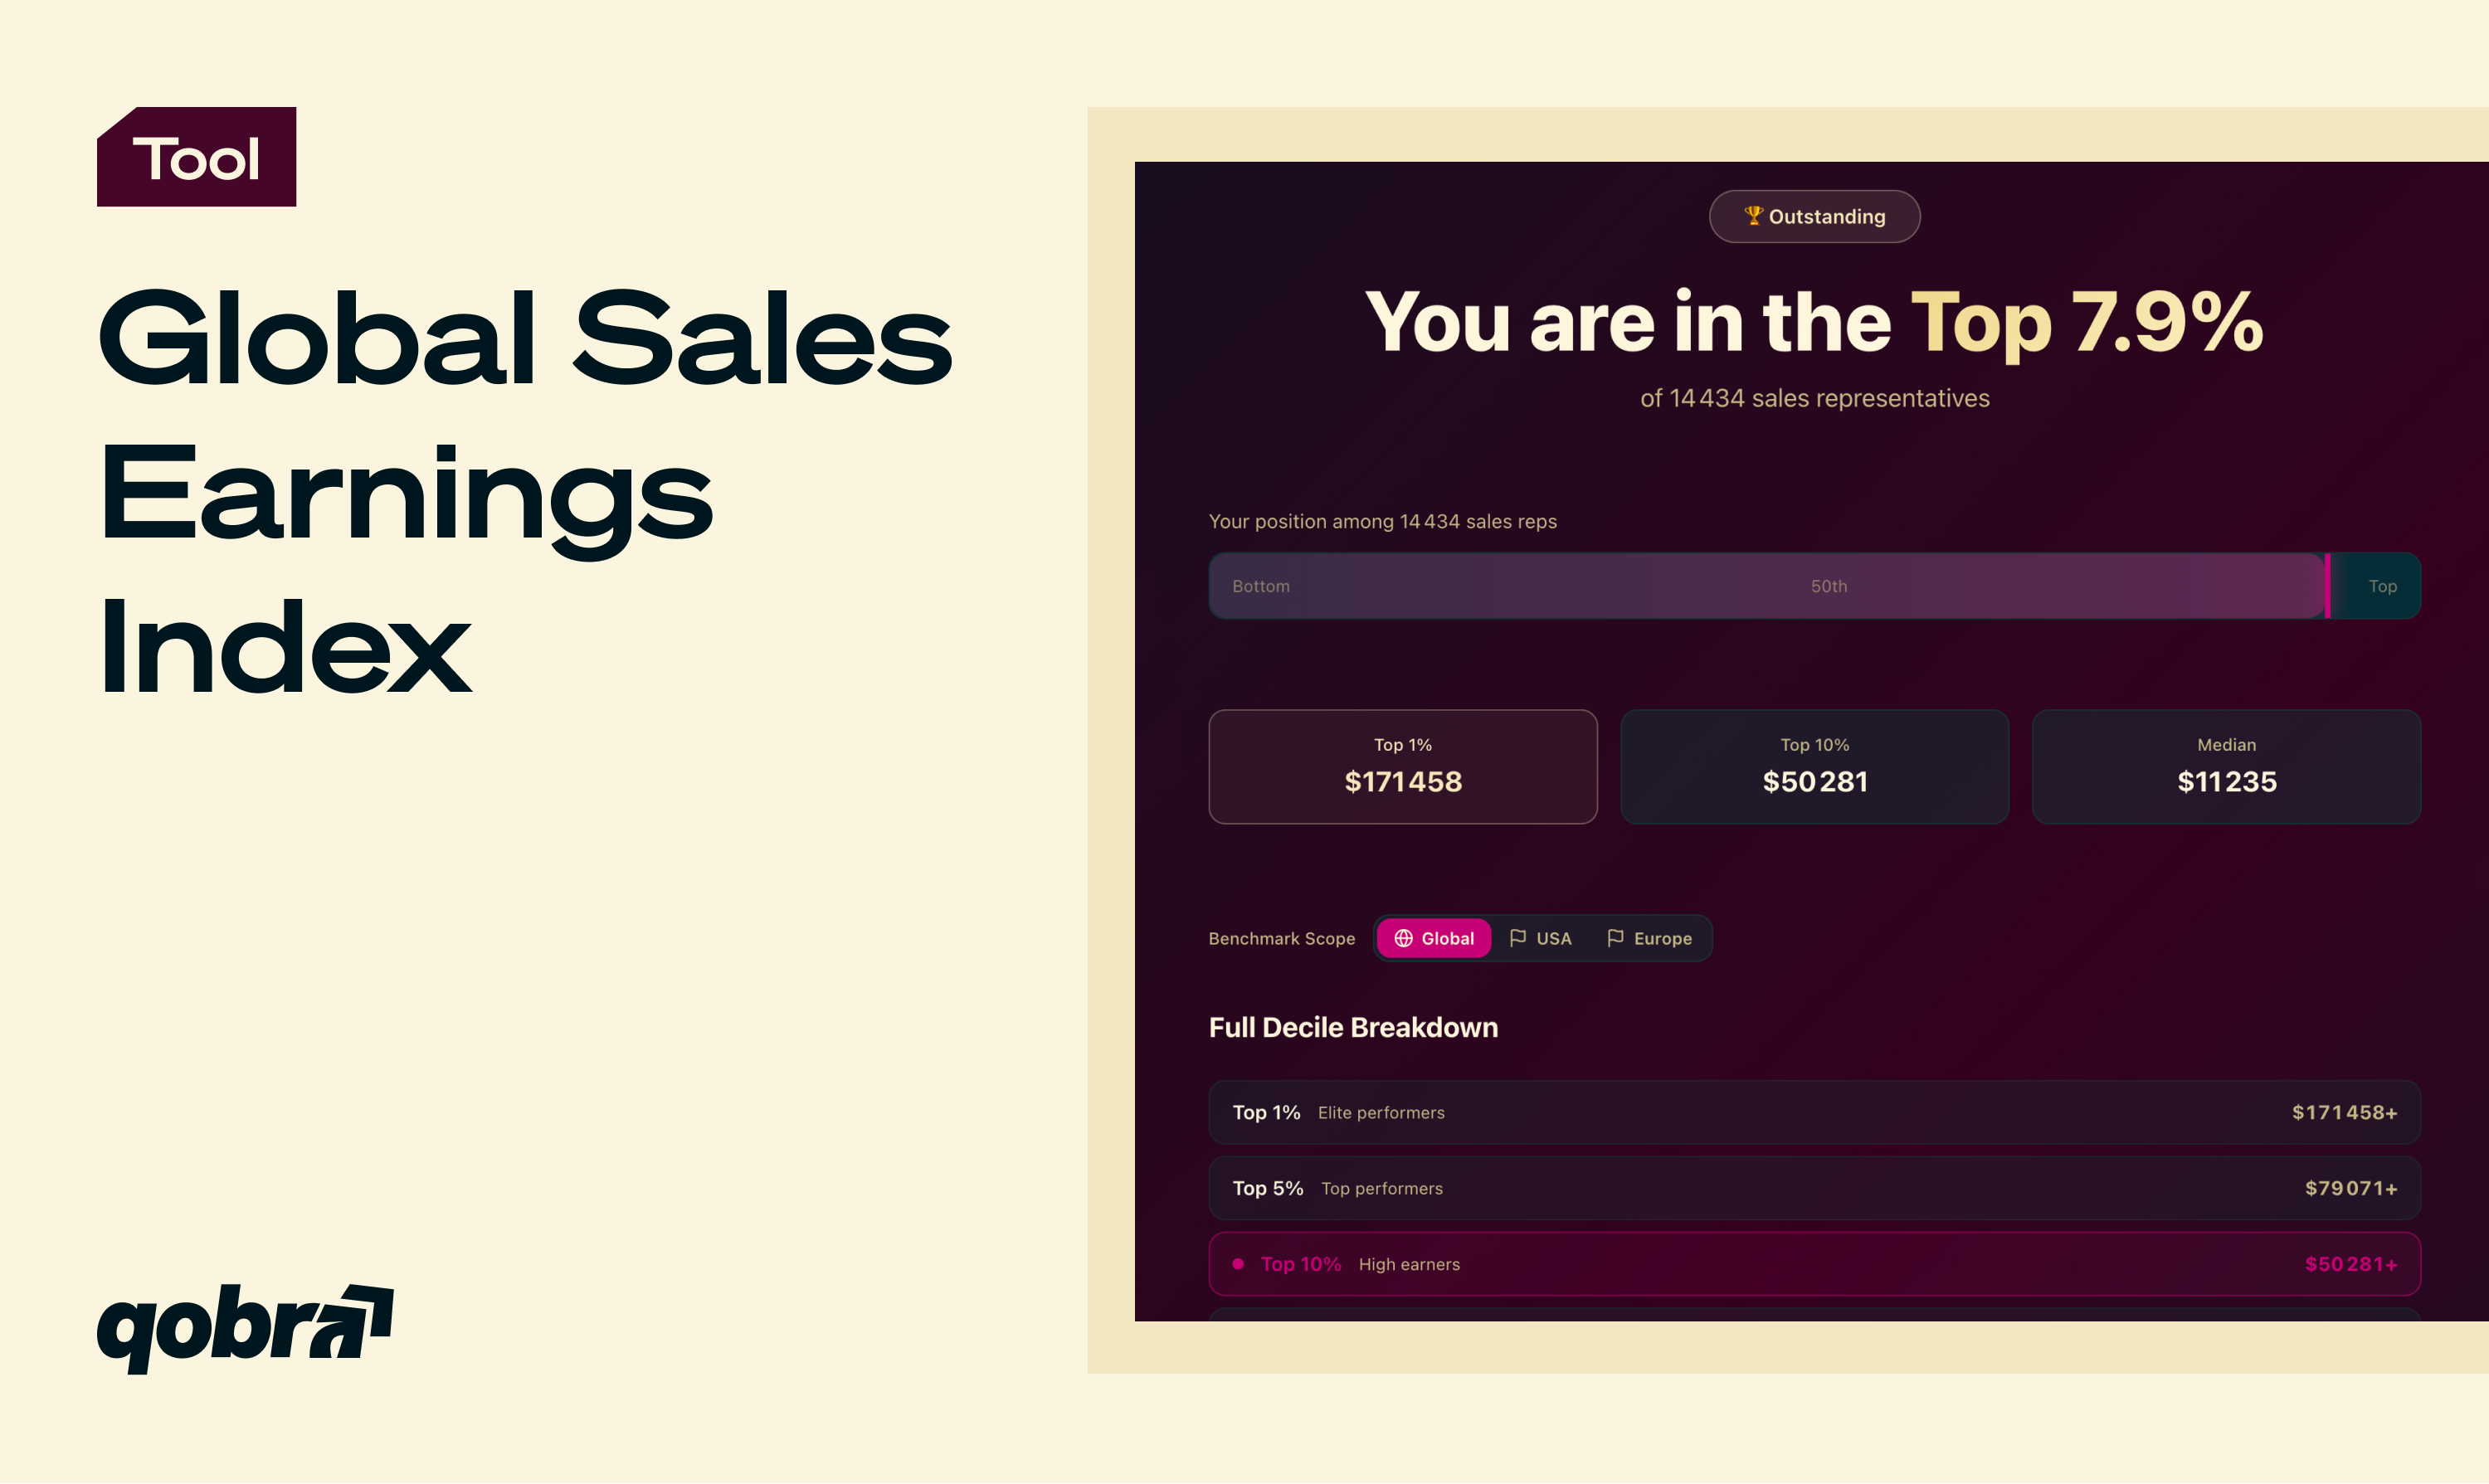Click the Outstanding achievement badge
Viewport: 2489px width, 1484px height.
point(1814,216)
